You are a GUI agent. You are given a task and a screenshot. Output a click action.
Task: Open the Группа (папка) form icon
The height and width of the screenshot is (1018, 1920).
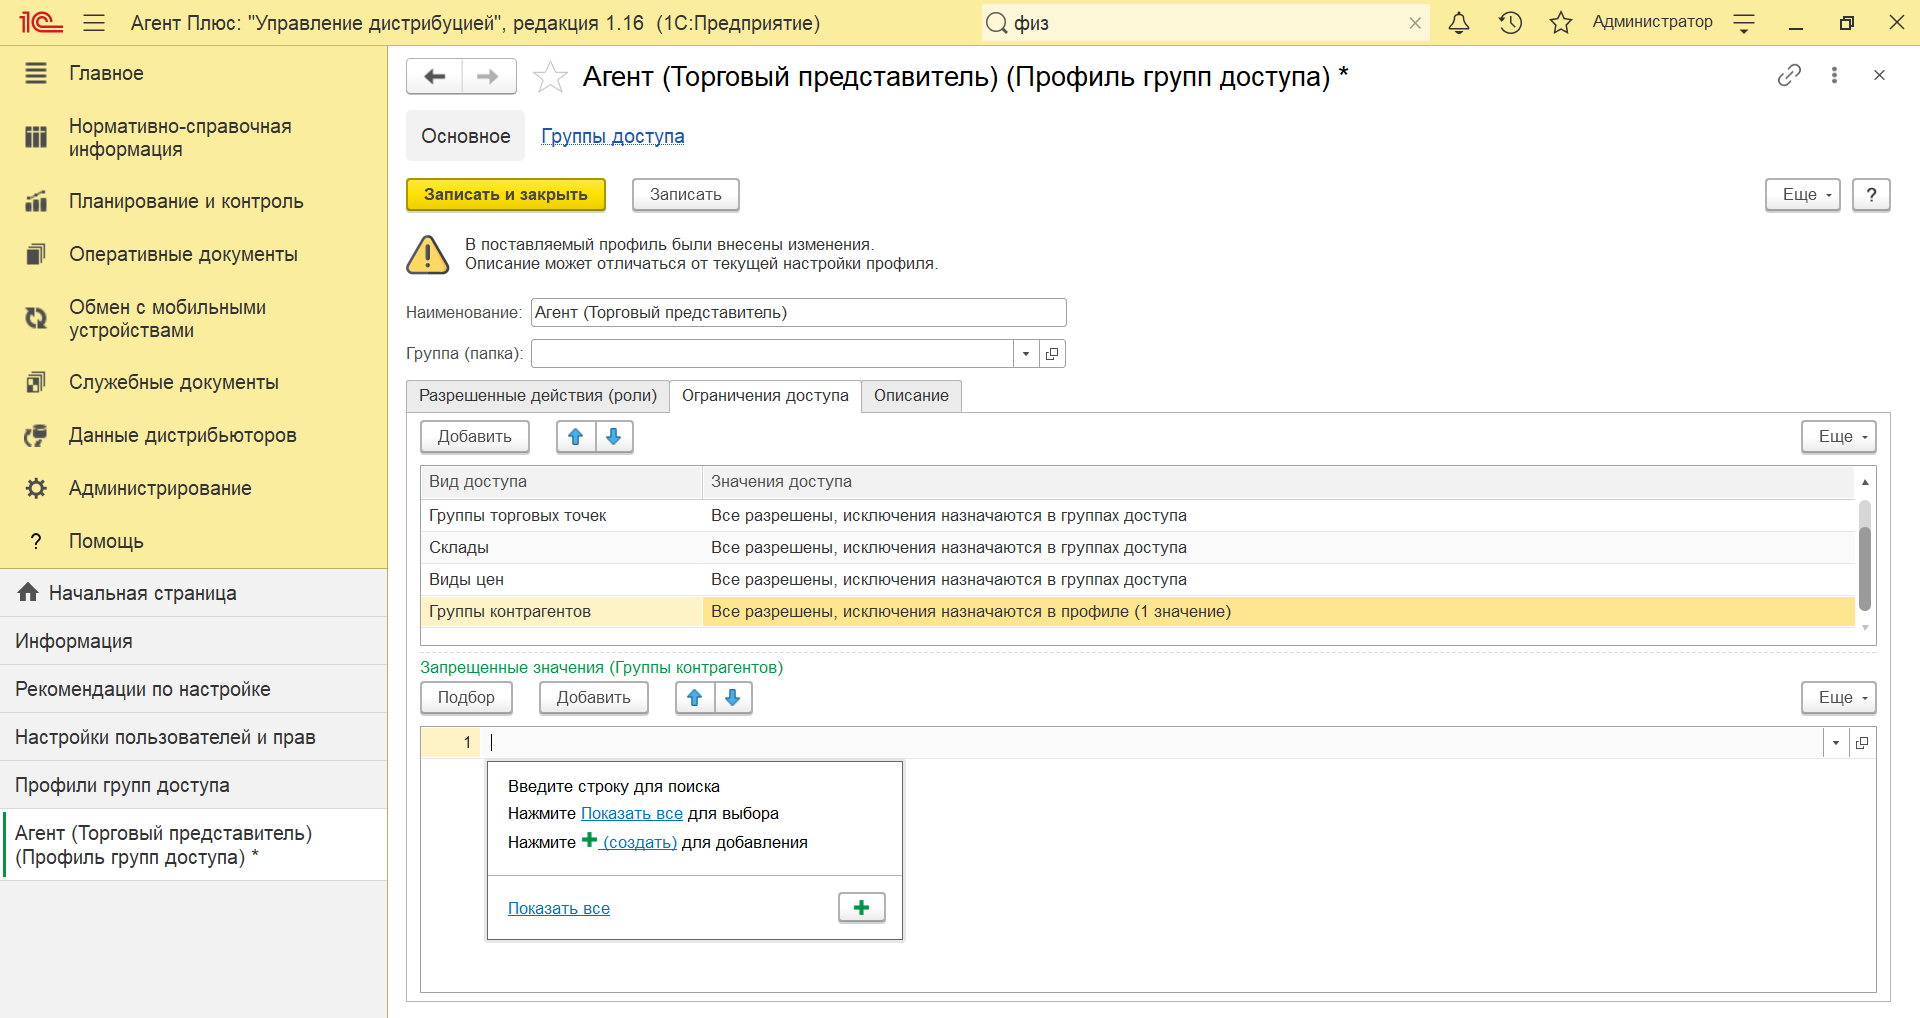(x=1052, y=354)
